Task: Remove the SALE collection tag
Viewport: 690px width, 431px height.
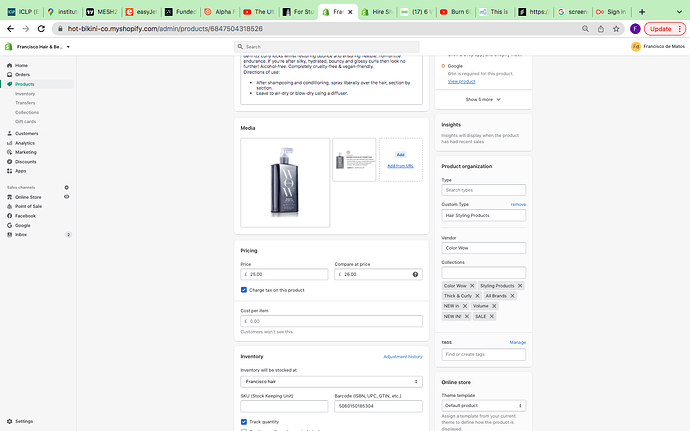Action: [x=492, y=316]
